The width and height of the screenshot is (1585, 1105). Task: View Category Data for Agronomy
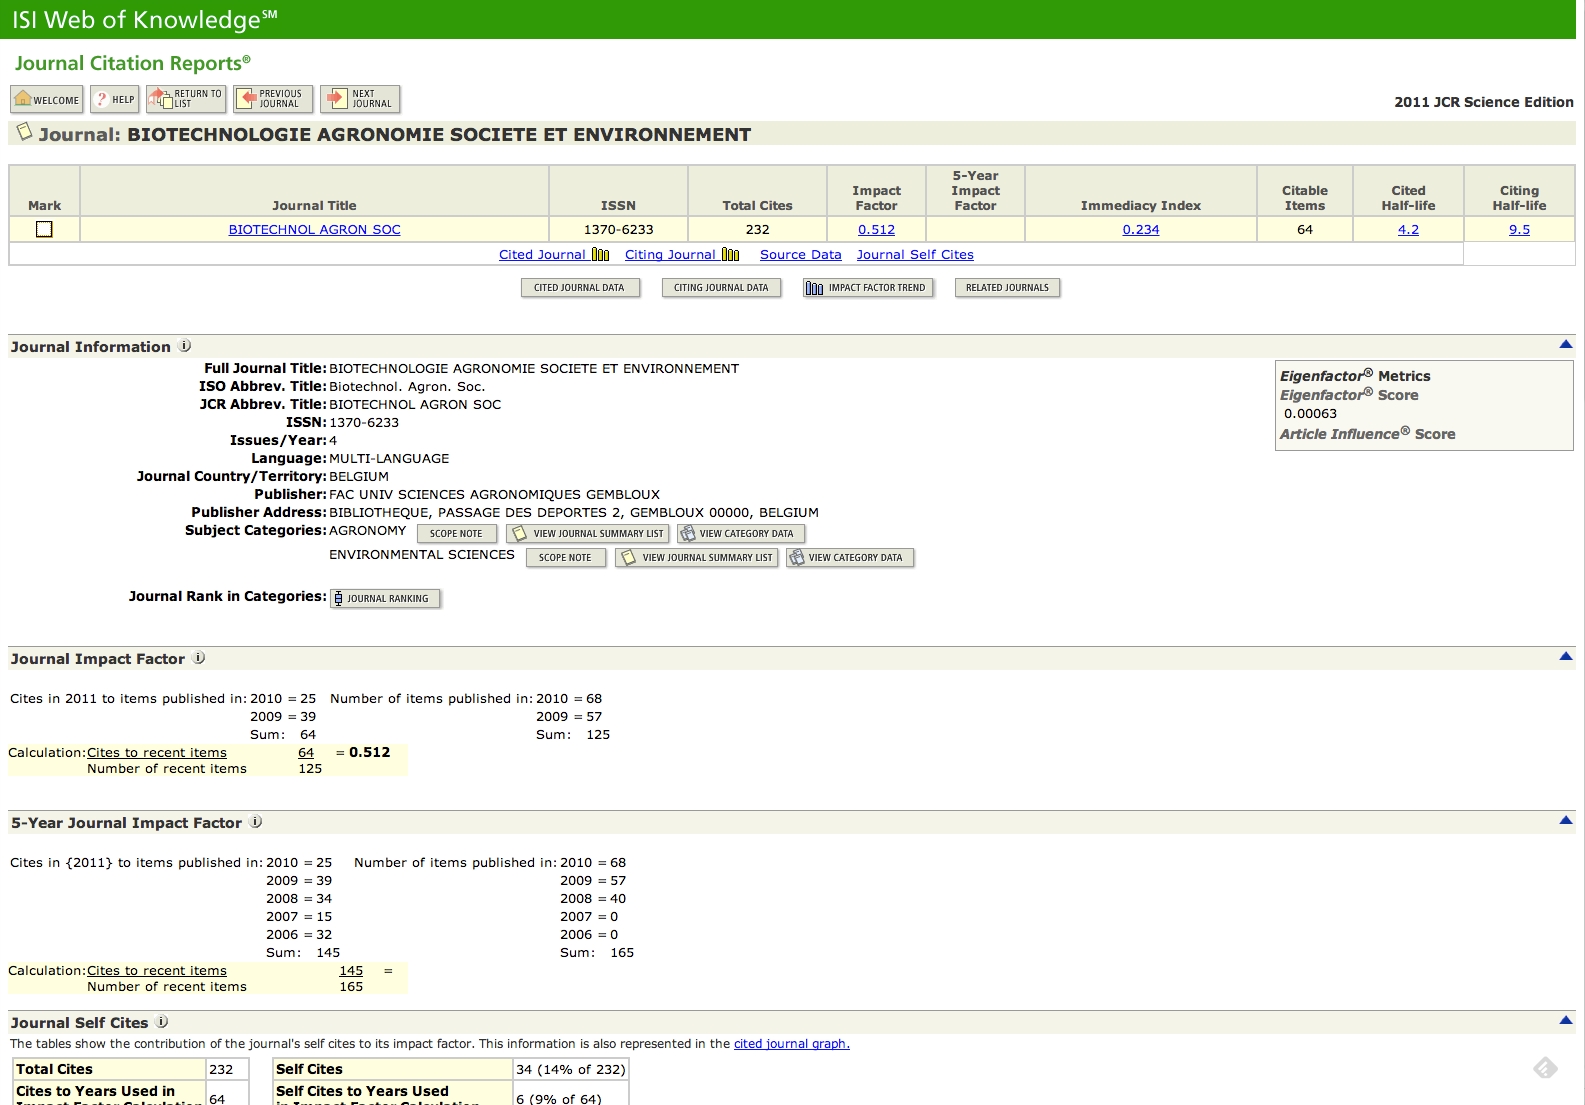[741, 534]
